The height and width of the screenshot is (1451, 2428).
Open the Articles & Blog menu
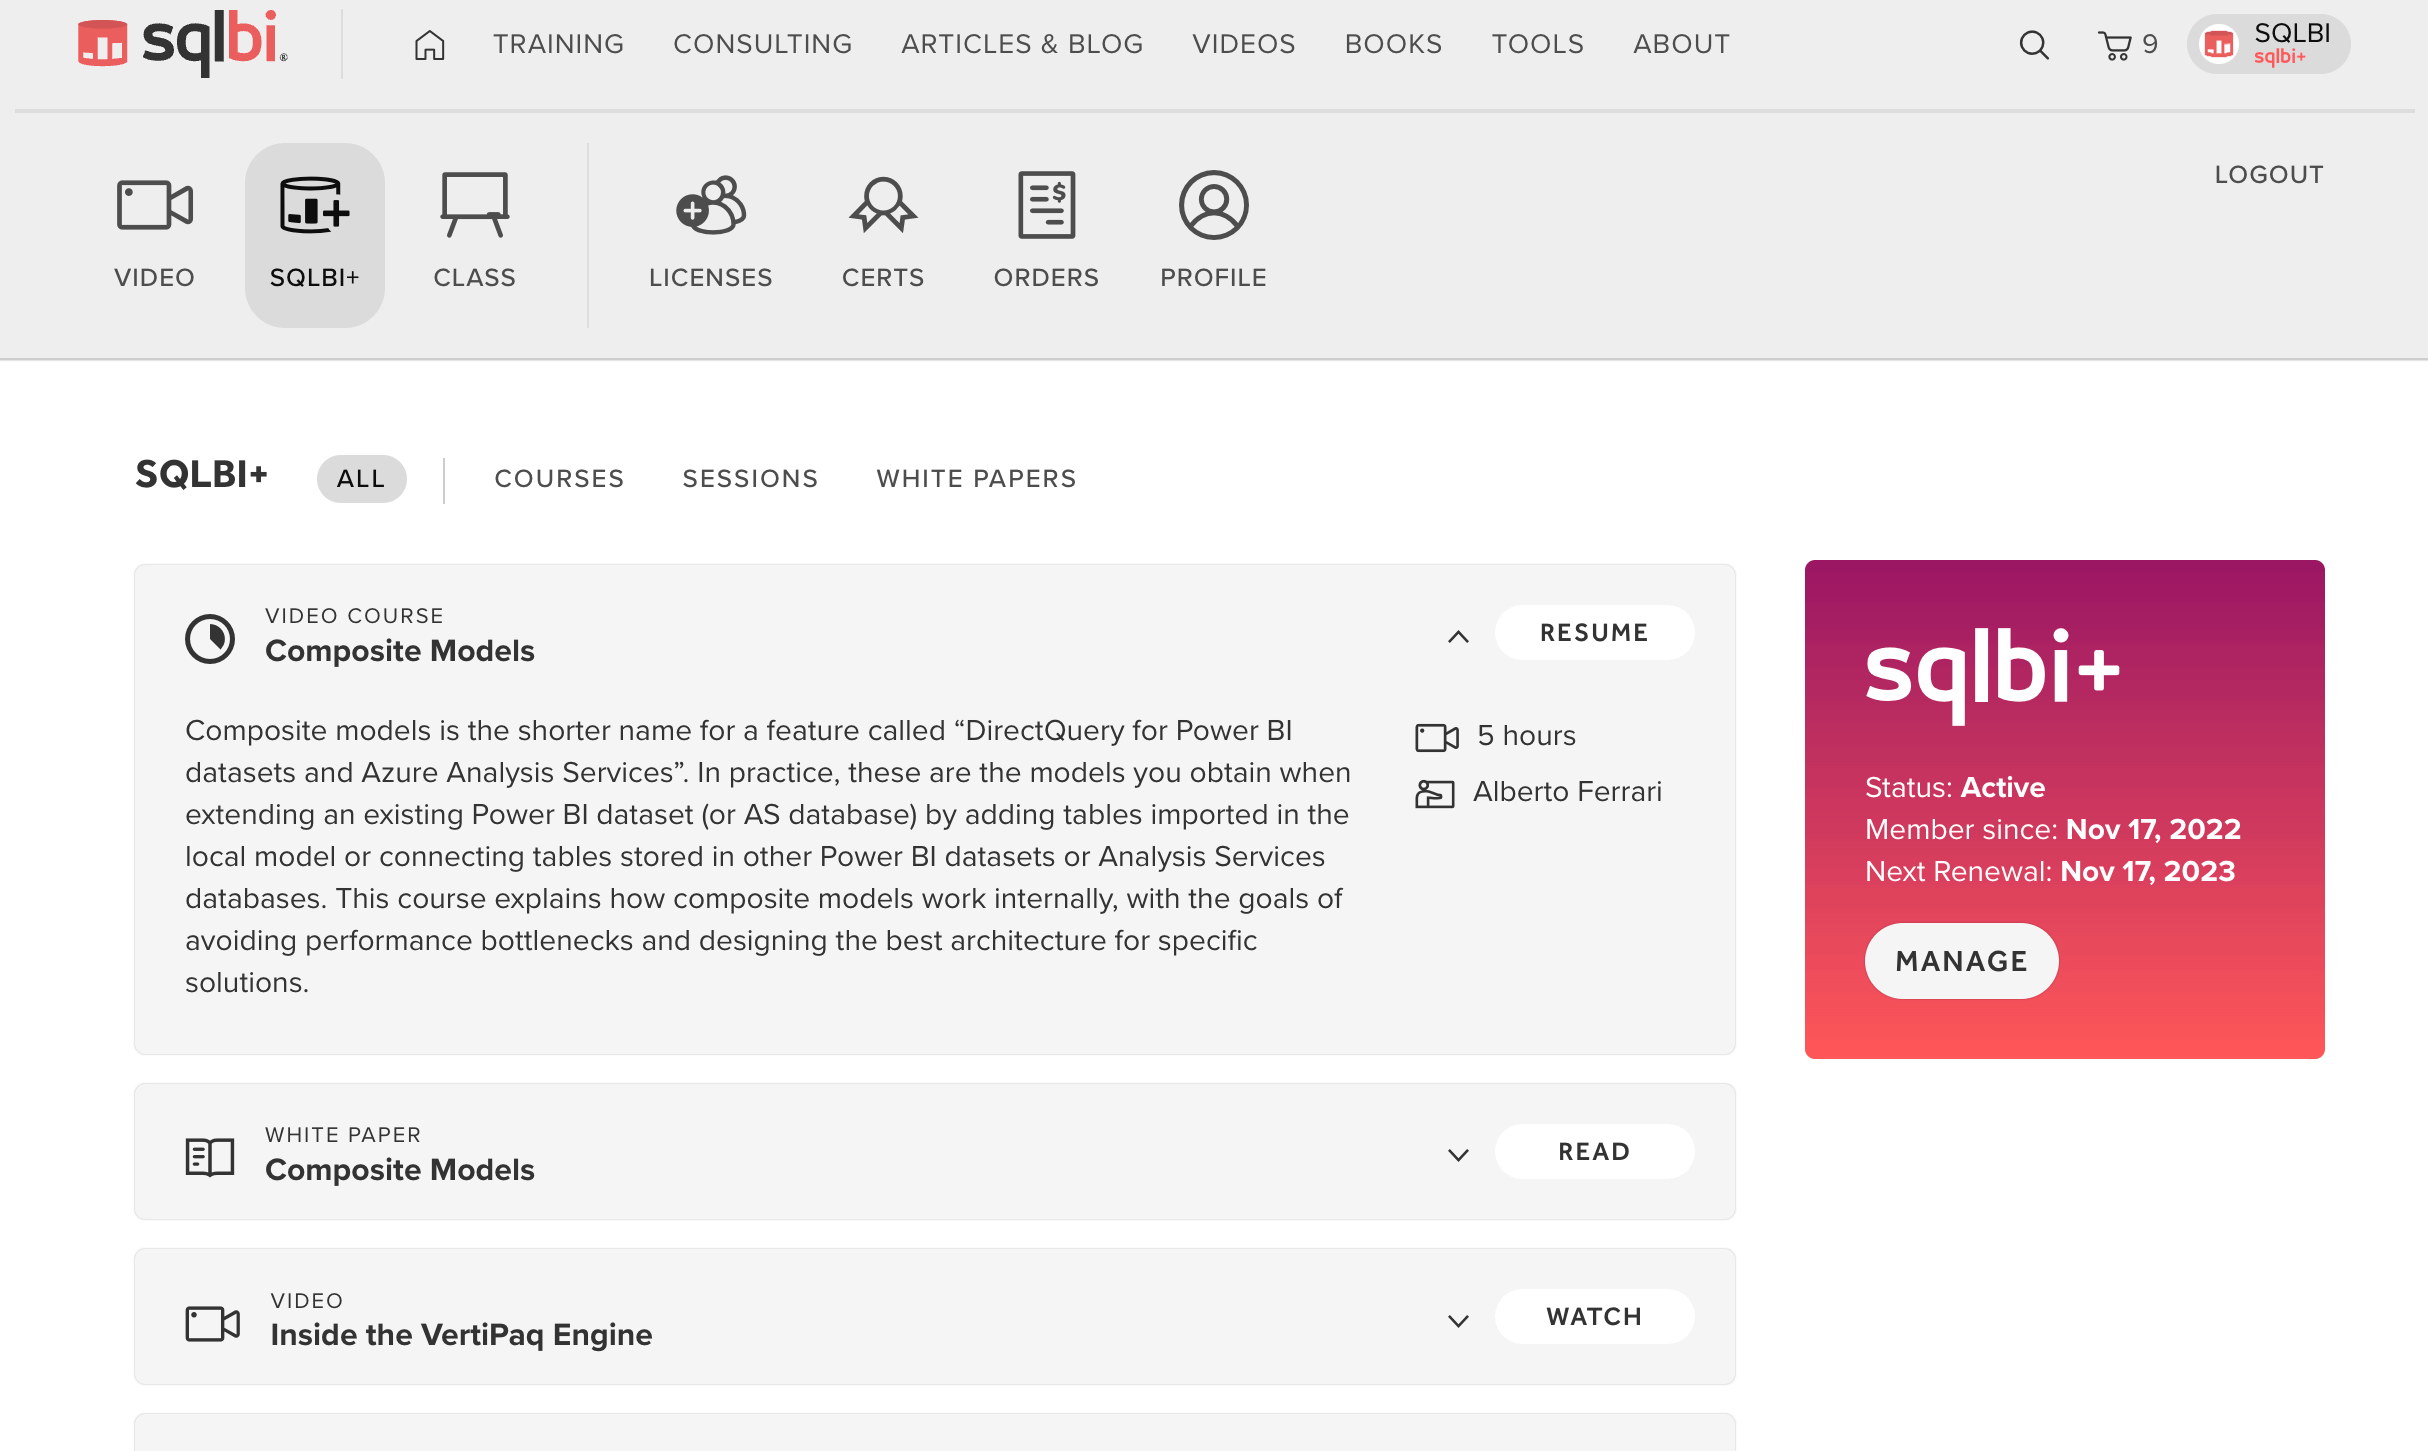(x=1022, y=44)
